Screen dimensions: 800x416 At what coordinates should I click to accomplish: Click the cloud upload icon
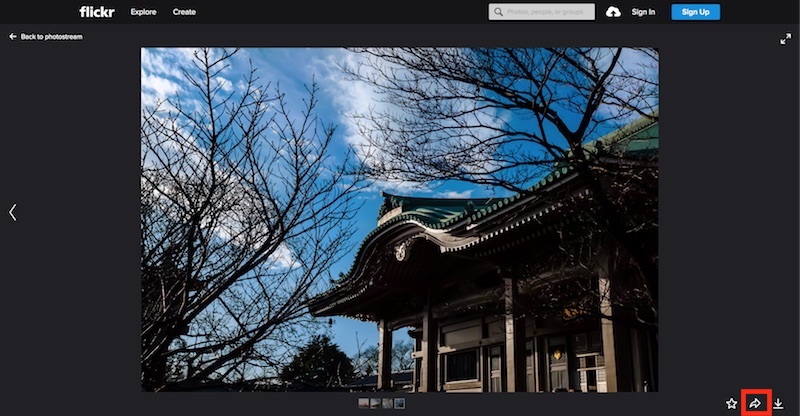coord(613,12)
